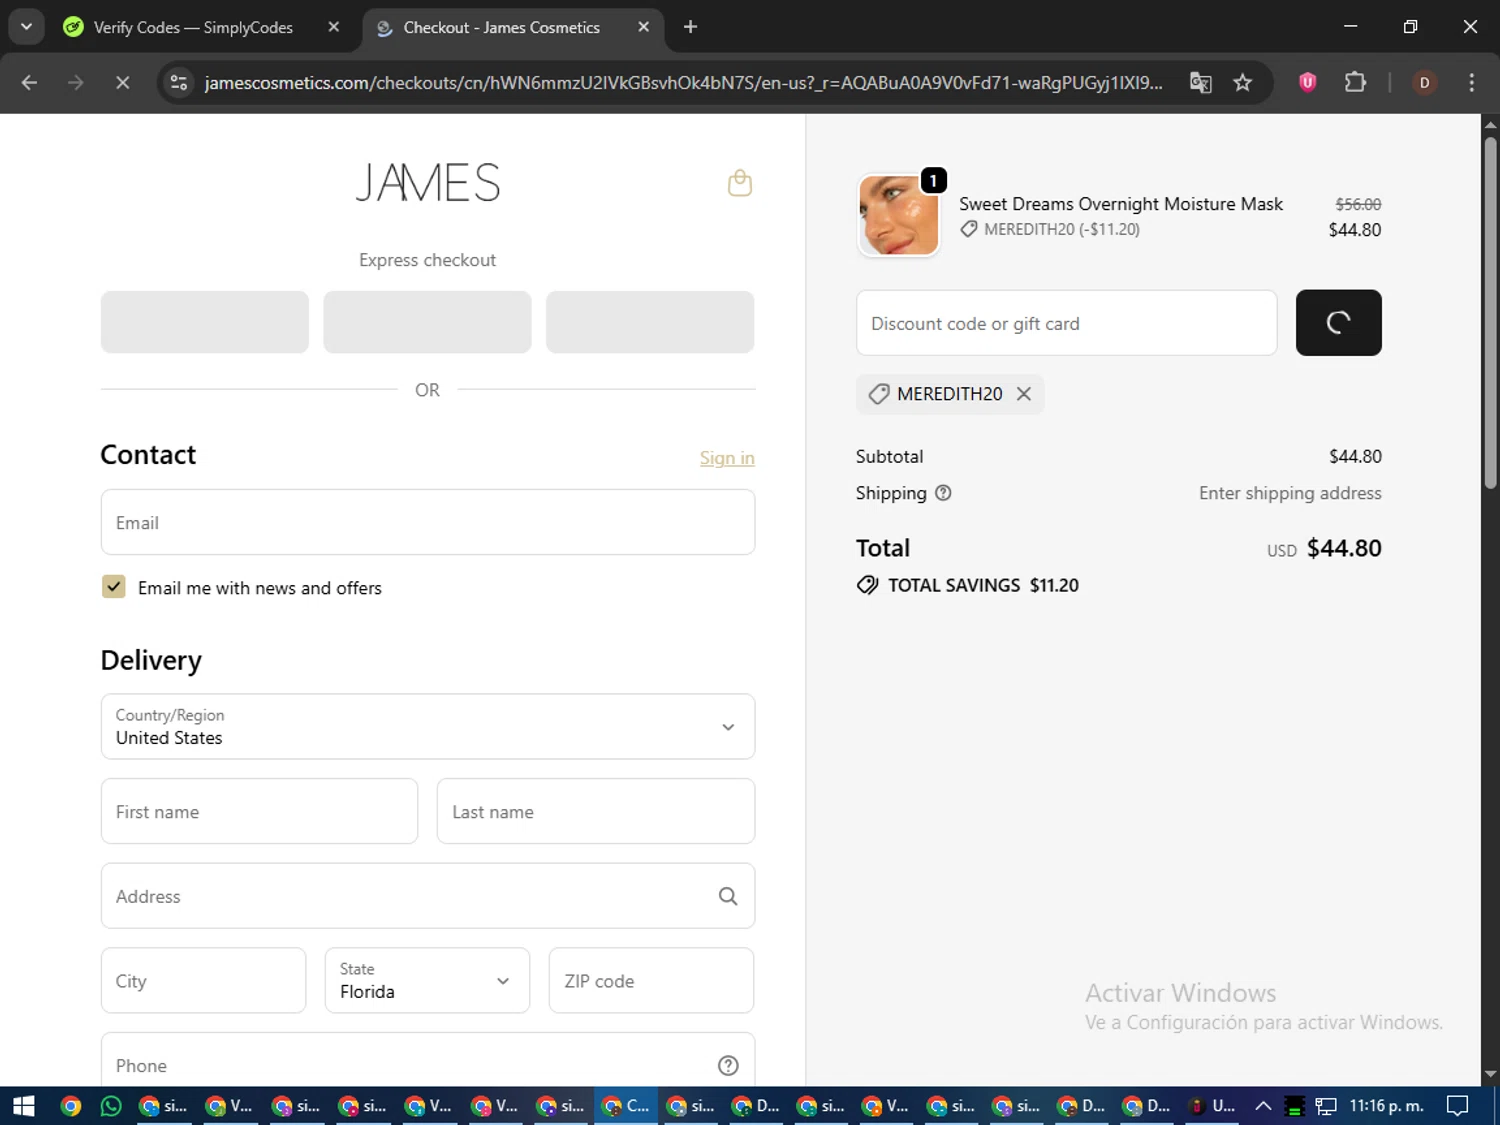Viewport: 1500px width, 1125px height.
Task: Click the taskbar clock showing 11:16 p. m.
Action: coord(1386,1106)
